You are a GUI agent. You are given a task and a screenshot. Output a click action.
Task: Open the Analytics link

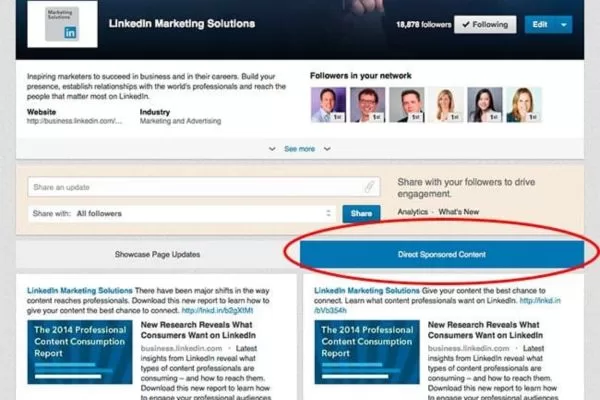[x=412, y=212]
